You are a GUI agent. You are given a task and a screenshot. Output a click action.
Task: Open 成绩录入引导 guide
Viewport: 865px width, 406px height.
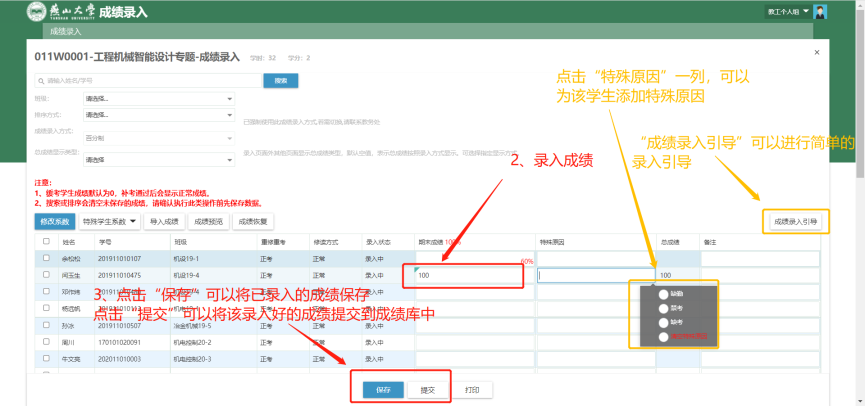tap(796, 221)
